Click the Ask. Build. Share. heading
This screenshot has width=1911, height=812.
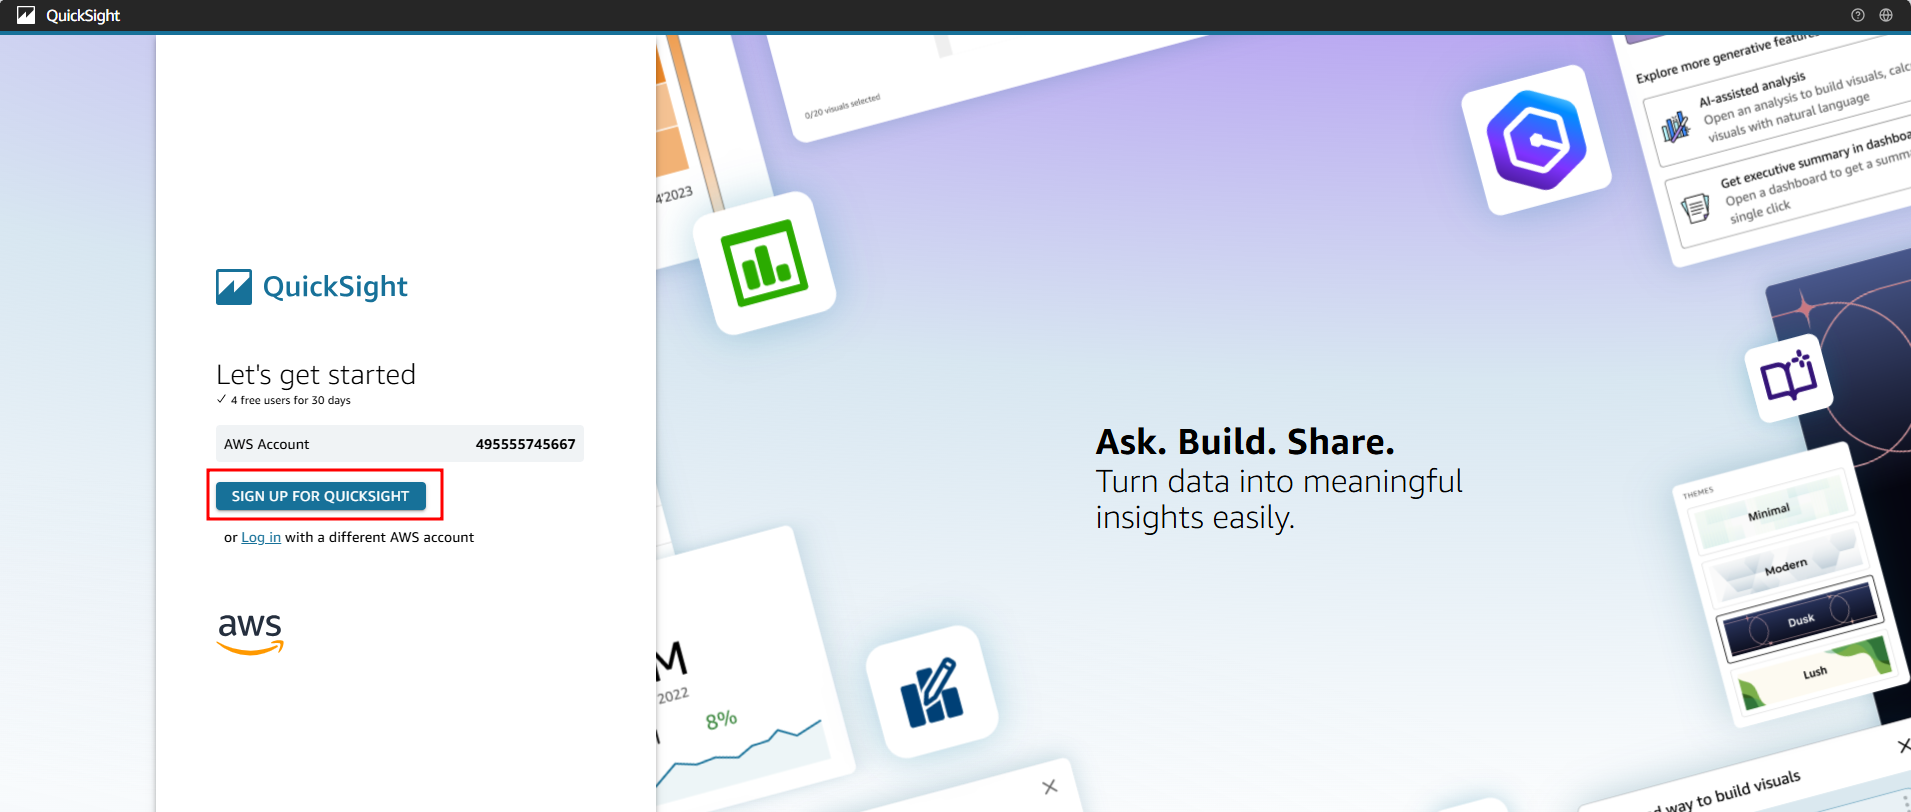[1244, 441]
